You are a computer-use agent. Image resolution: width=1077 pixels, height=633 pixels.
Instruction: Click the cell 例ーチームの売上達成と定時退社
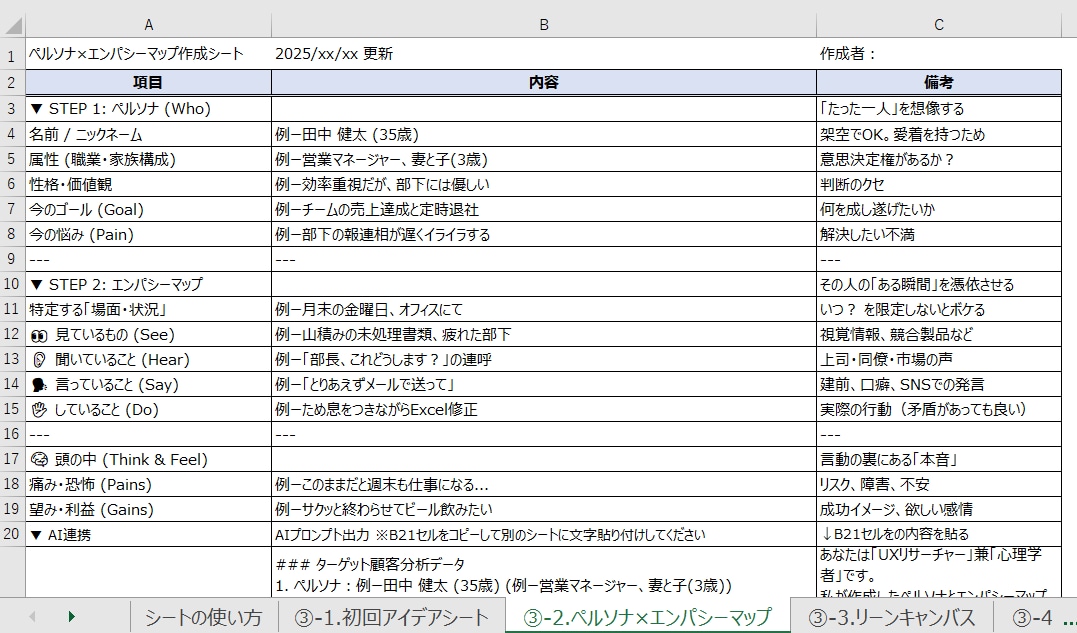coord(543,209)
